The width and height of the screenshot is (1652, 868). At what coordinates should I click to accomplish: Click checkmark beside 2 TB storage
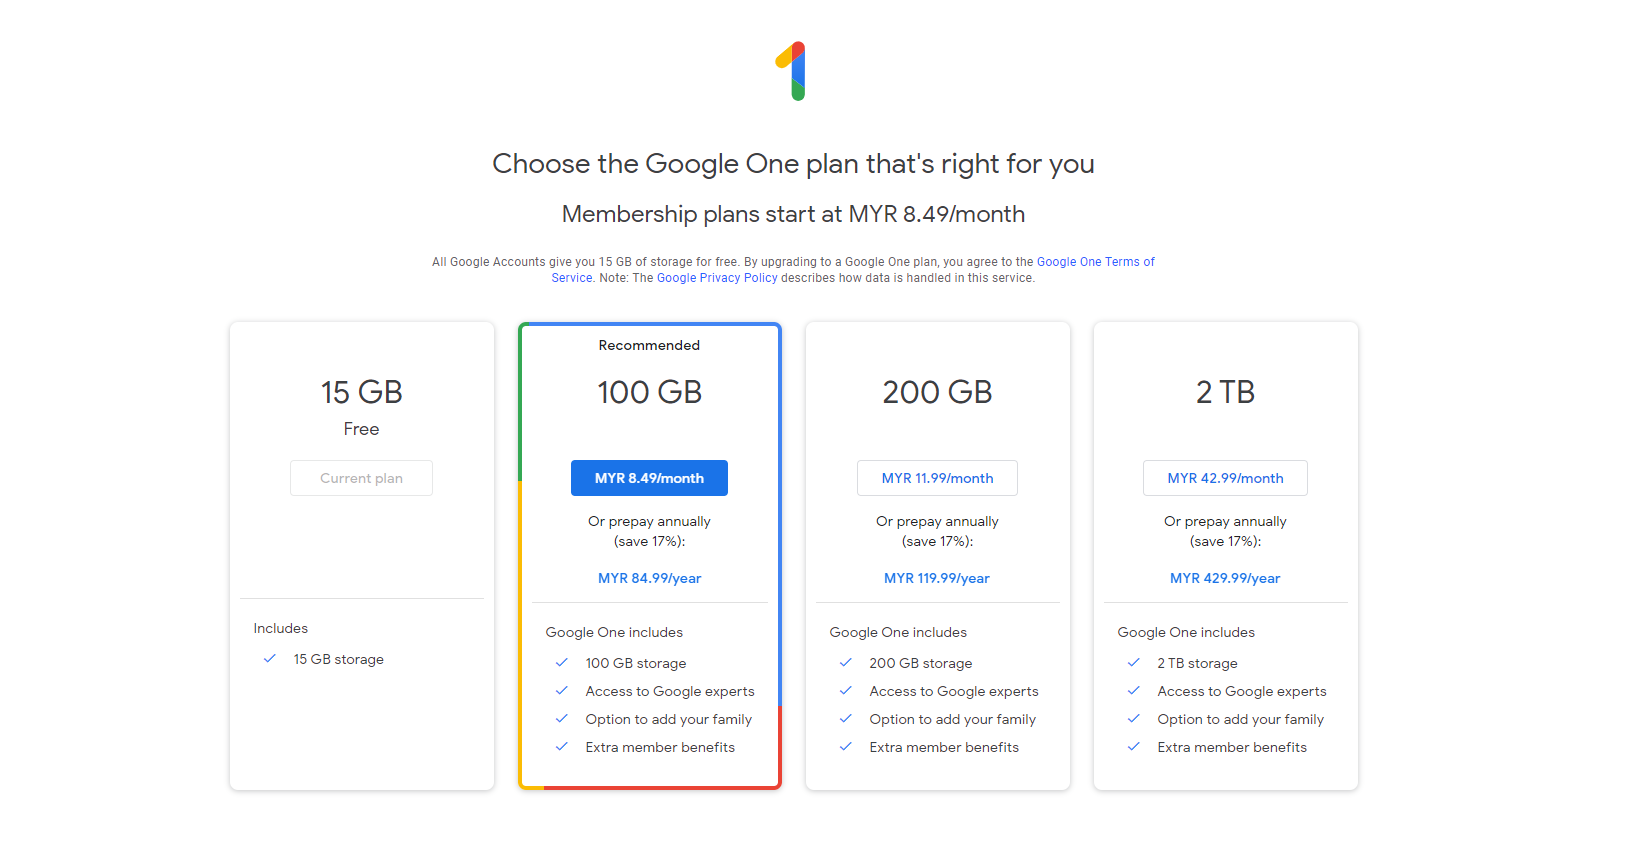(1134, 663)
